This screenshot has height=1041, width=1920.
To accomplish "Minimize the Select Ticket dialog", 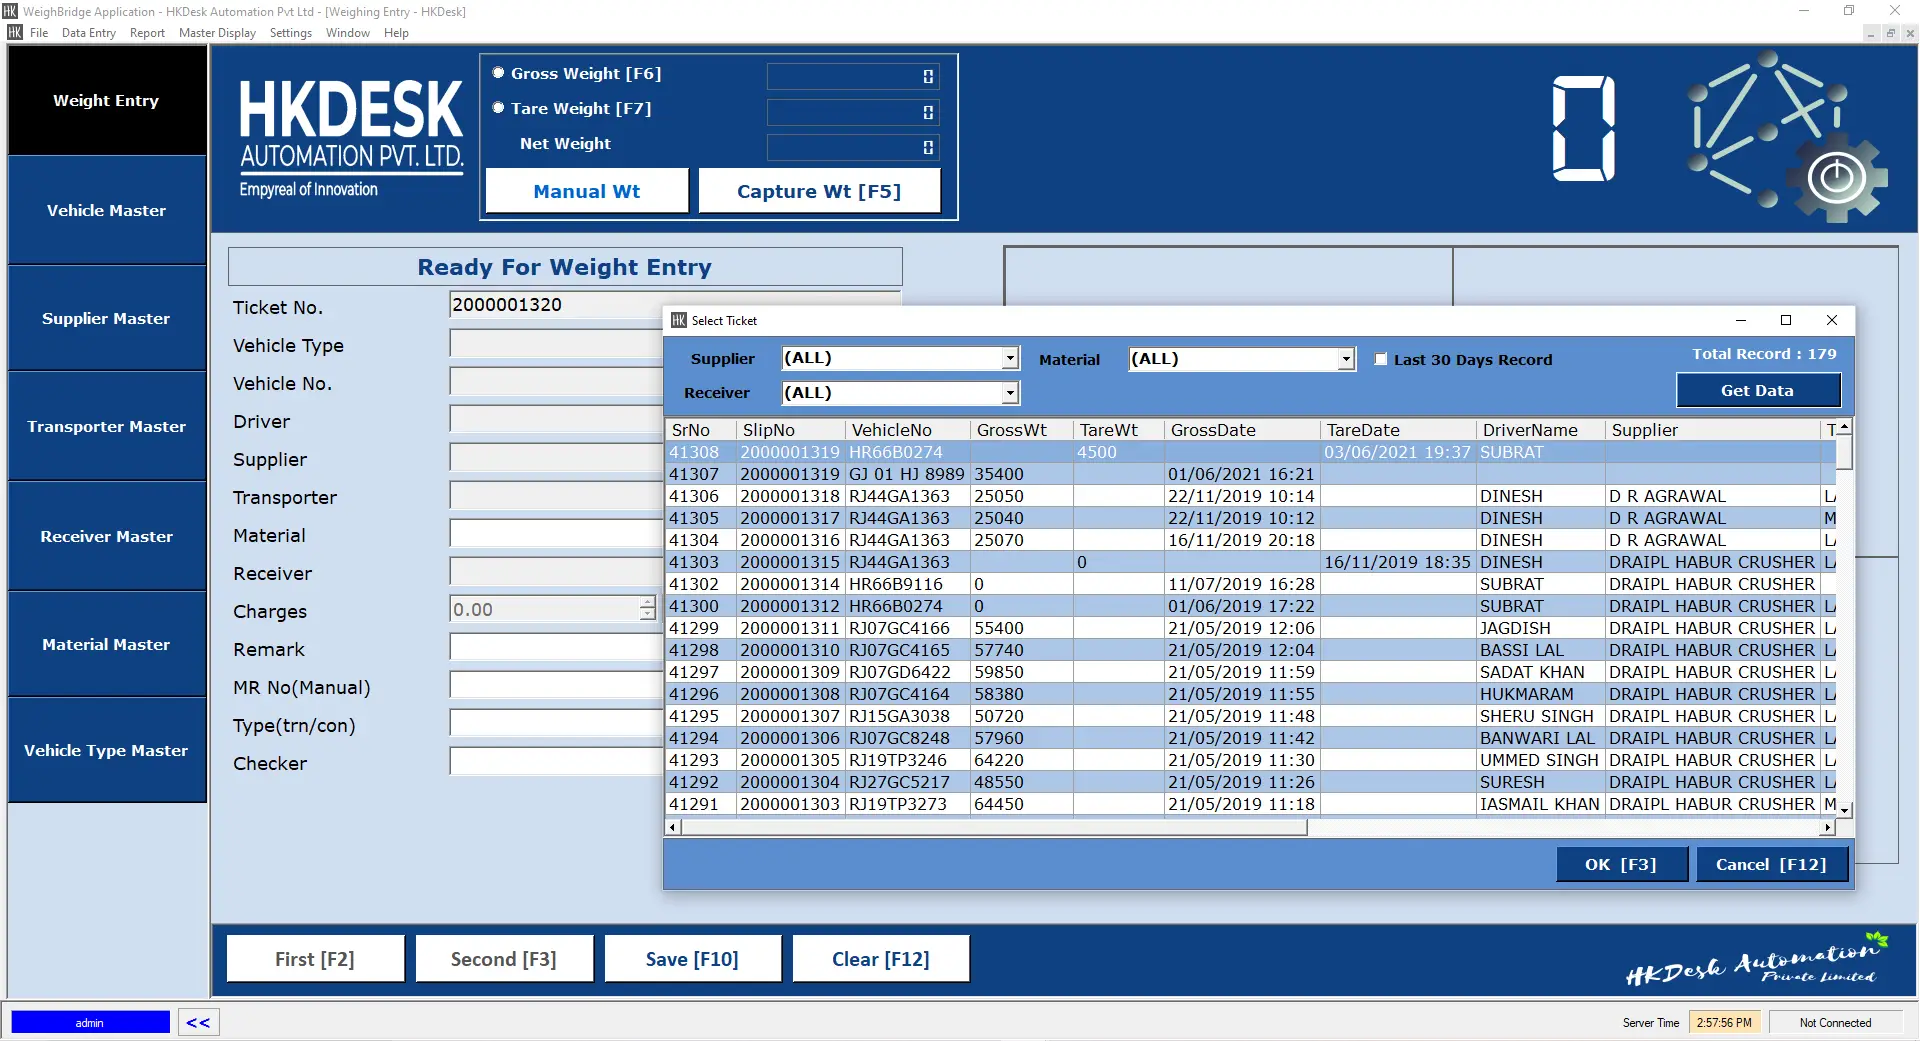I will tap(1741, 320).
